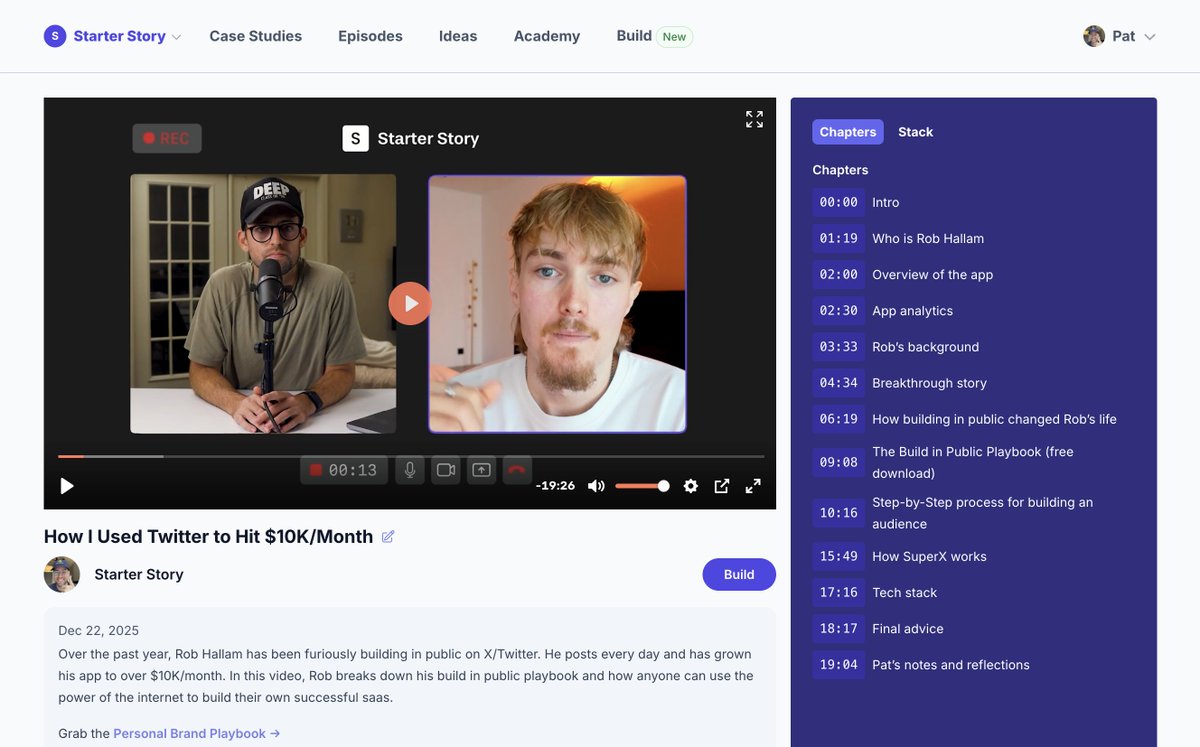End the recording with the red phone icon
1200x747 pixels.
516,469
